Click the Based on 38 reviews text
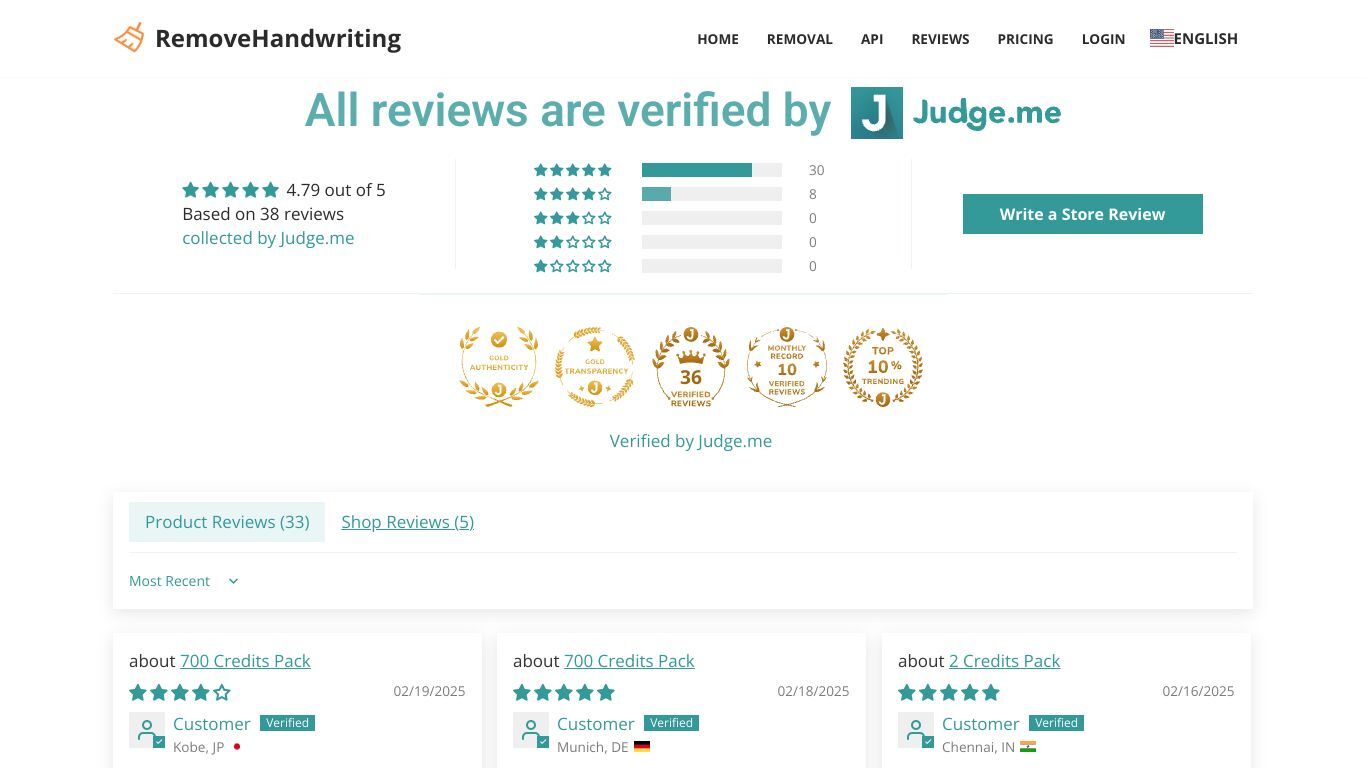The image size is (1366, 768). tap(263, 214)
